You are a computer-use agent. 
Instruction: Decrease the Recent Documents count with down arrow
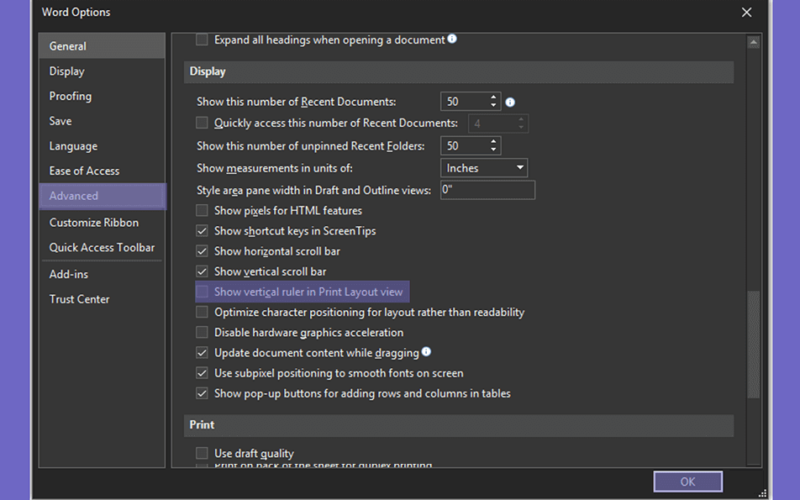click(x=493, y=106)
